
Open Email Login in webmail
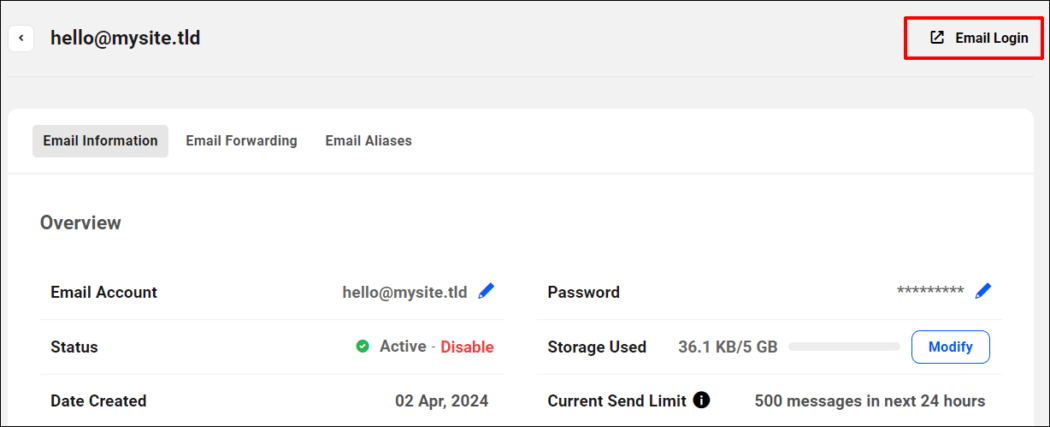pos(978,38)
